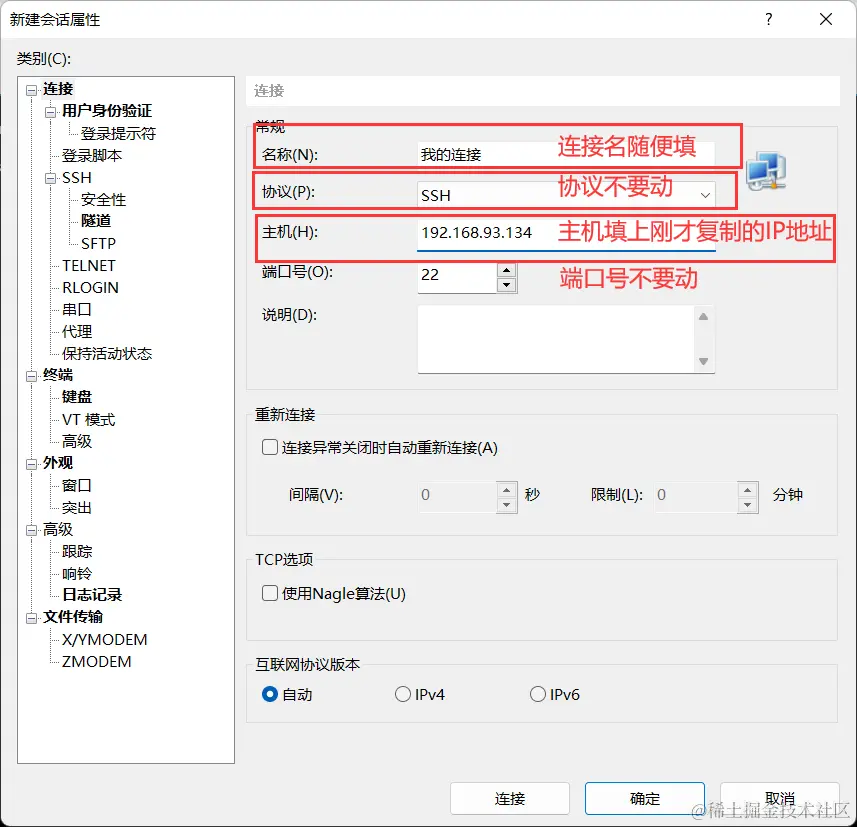Click the help question mark button
The image size is (857, 827).
pos(768,20)
